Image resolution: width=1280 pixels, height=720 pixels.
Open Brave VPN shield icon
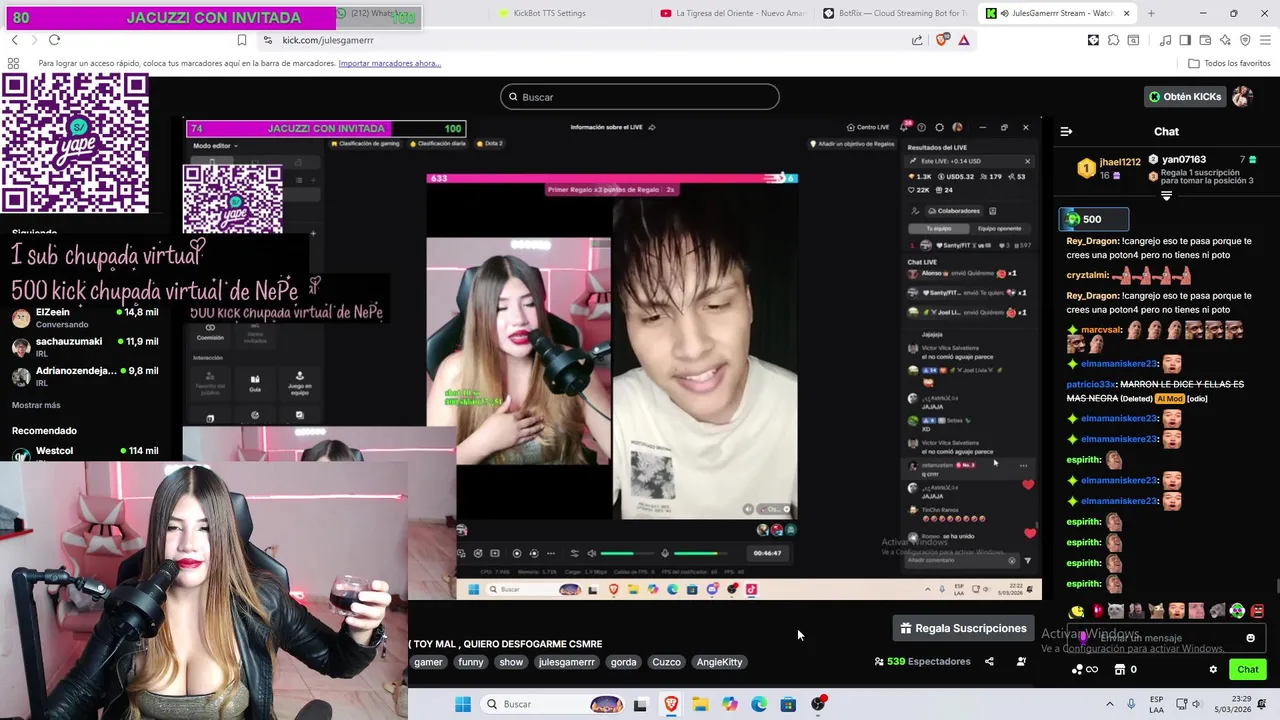[x=1245, y=40]
